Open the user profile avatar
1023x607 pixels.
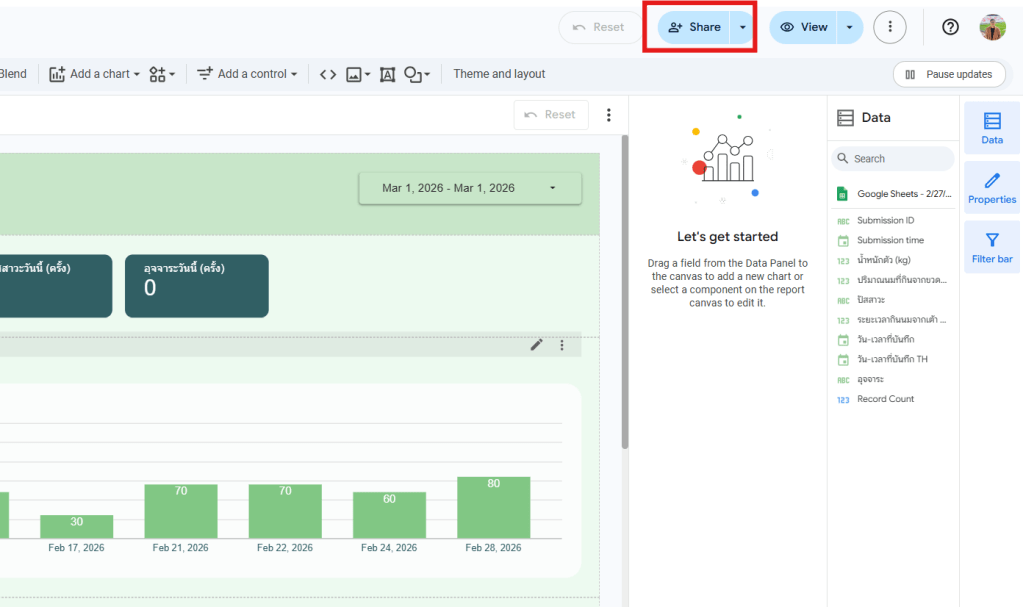992,27
